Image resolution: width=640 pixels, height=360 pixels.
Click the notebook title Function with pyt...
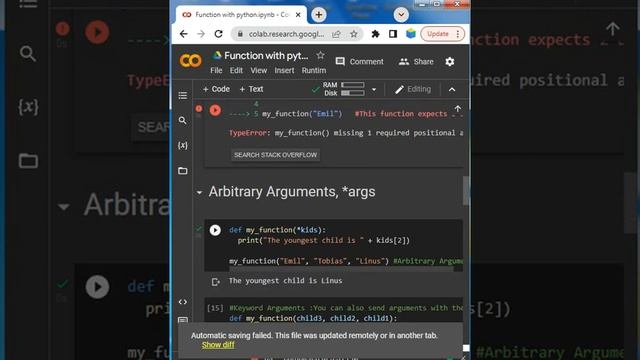[x=266, y=56]
